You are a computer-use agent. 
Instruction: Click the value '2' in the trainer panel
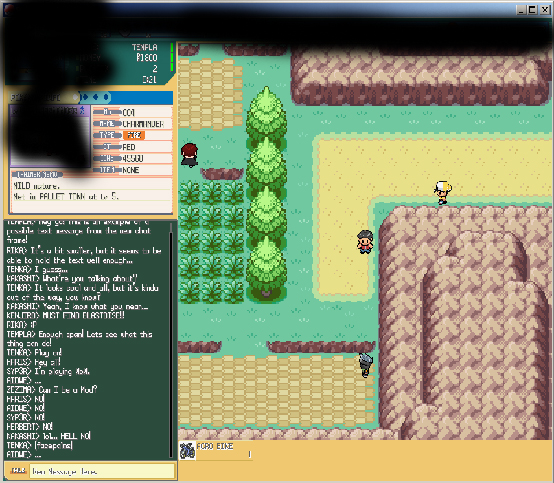[155, 69]
